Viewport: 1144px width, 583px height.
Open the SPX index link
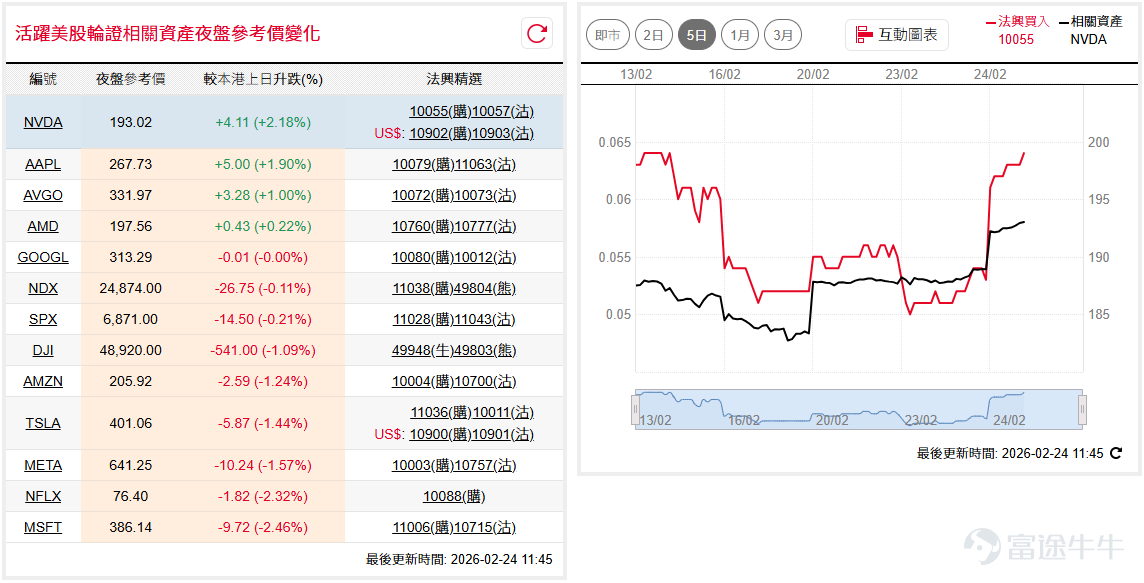pyautogui.click(x=43, y=320)
